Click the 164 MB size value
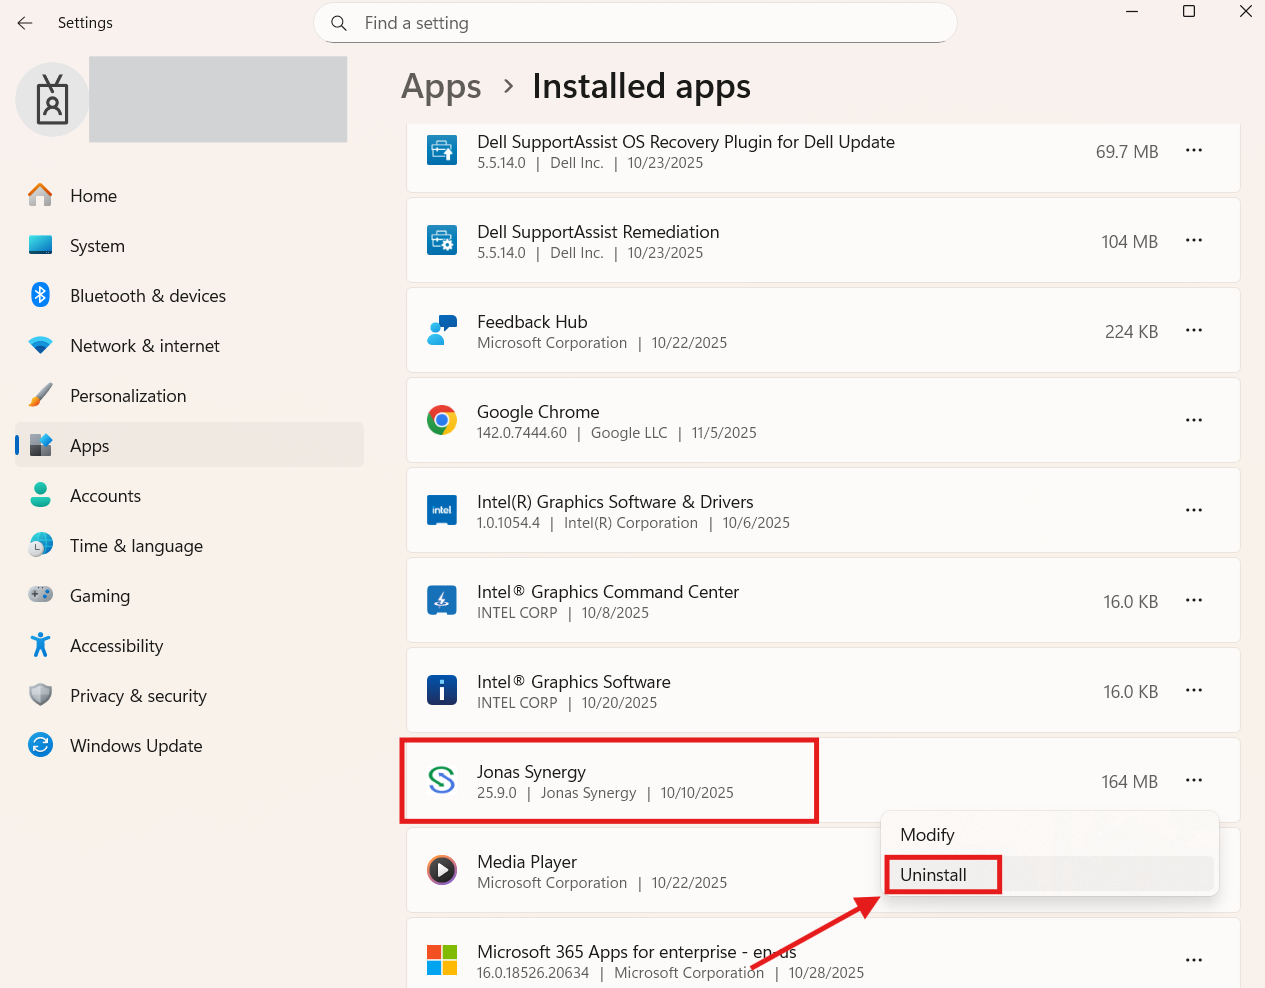This screenshot has height=988, width=1265. pos(1129,782)
